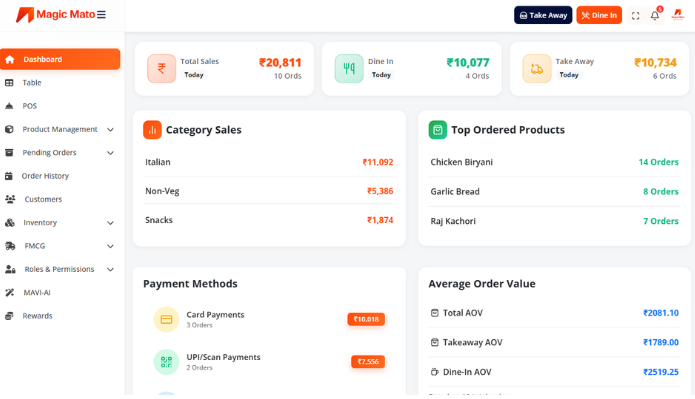Click the Order History calendar icon
The height and width of the screenshot is (399, 695).
(x=8, y=176)
